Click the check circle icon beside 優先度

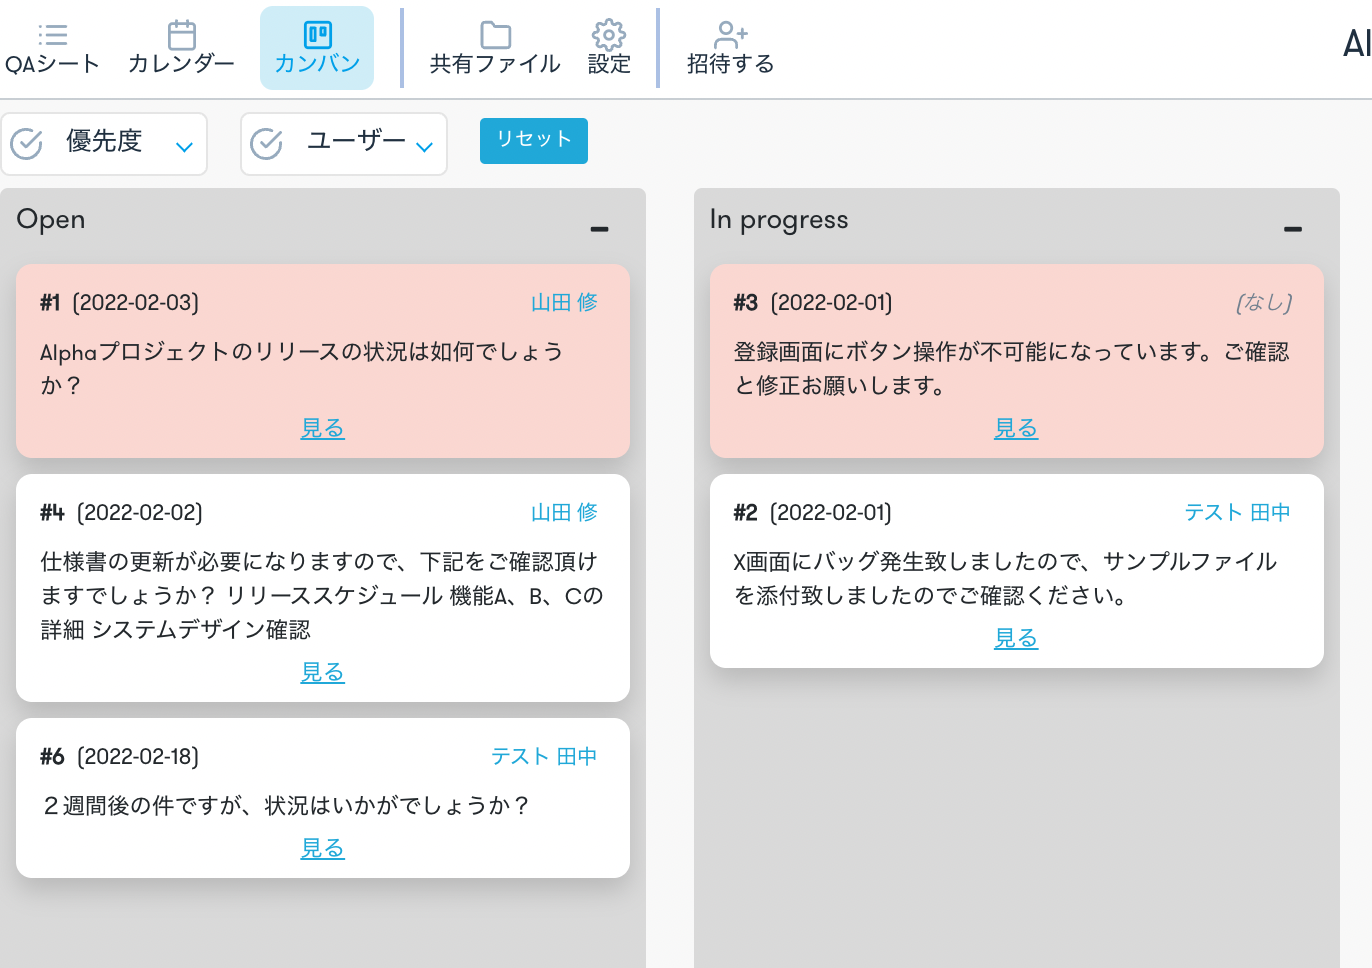27,144
